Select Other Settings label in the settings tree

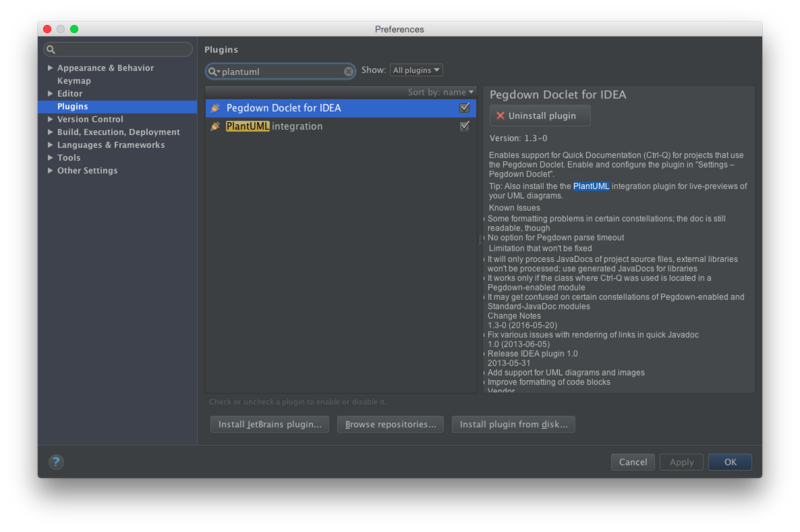[x=87, y=170]
